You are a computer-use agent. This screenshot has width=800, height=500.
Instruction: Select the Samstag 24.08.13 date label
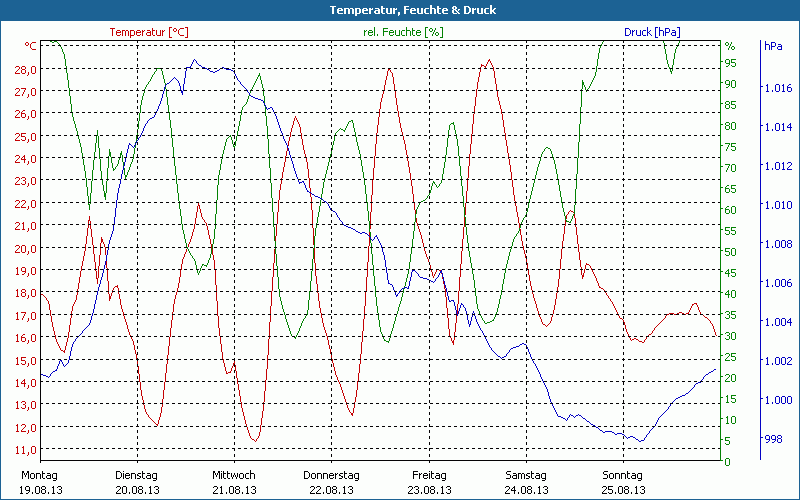click(526, 482)
